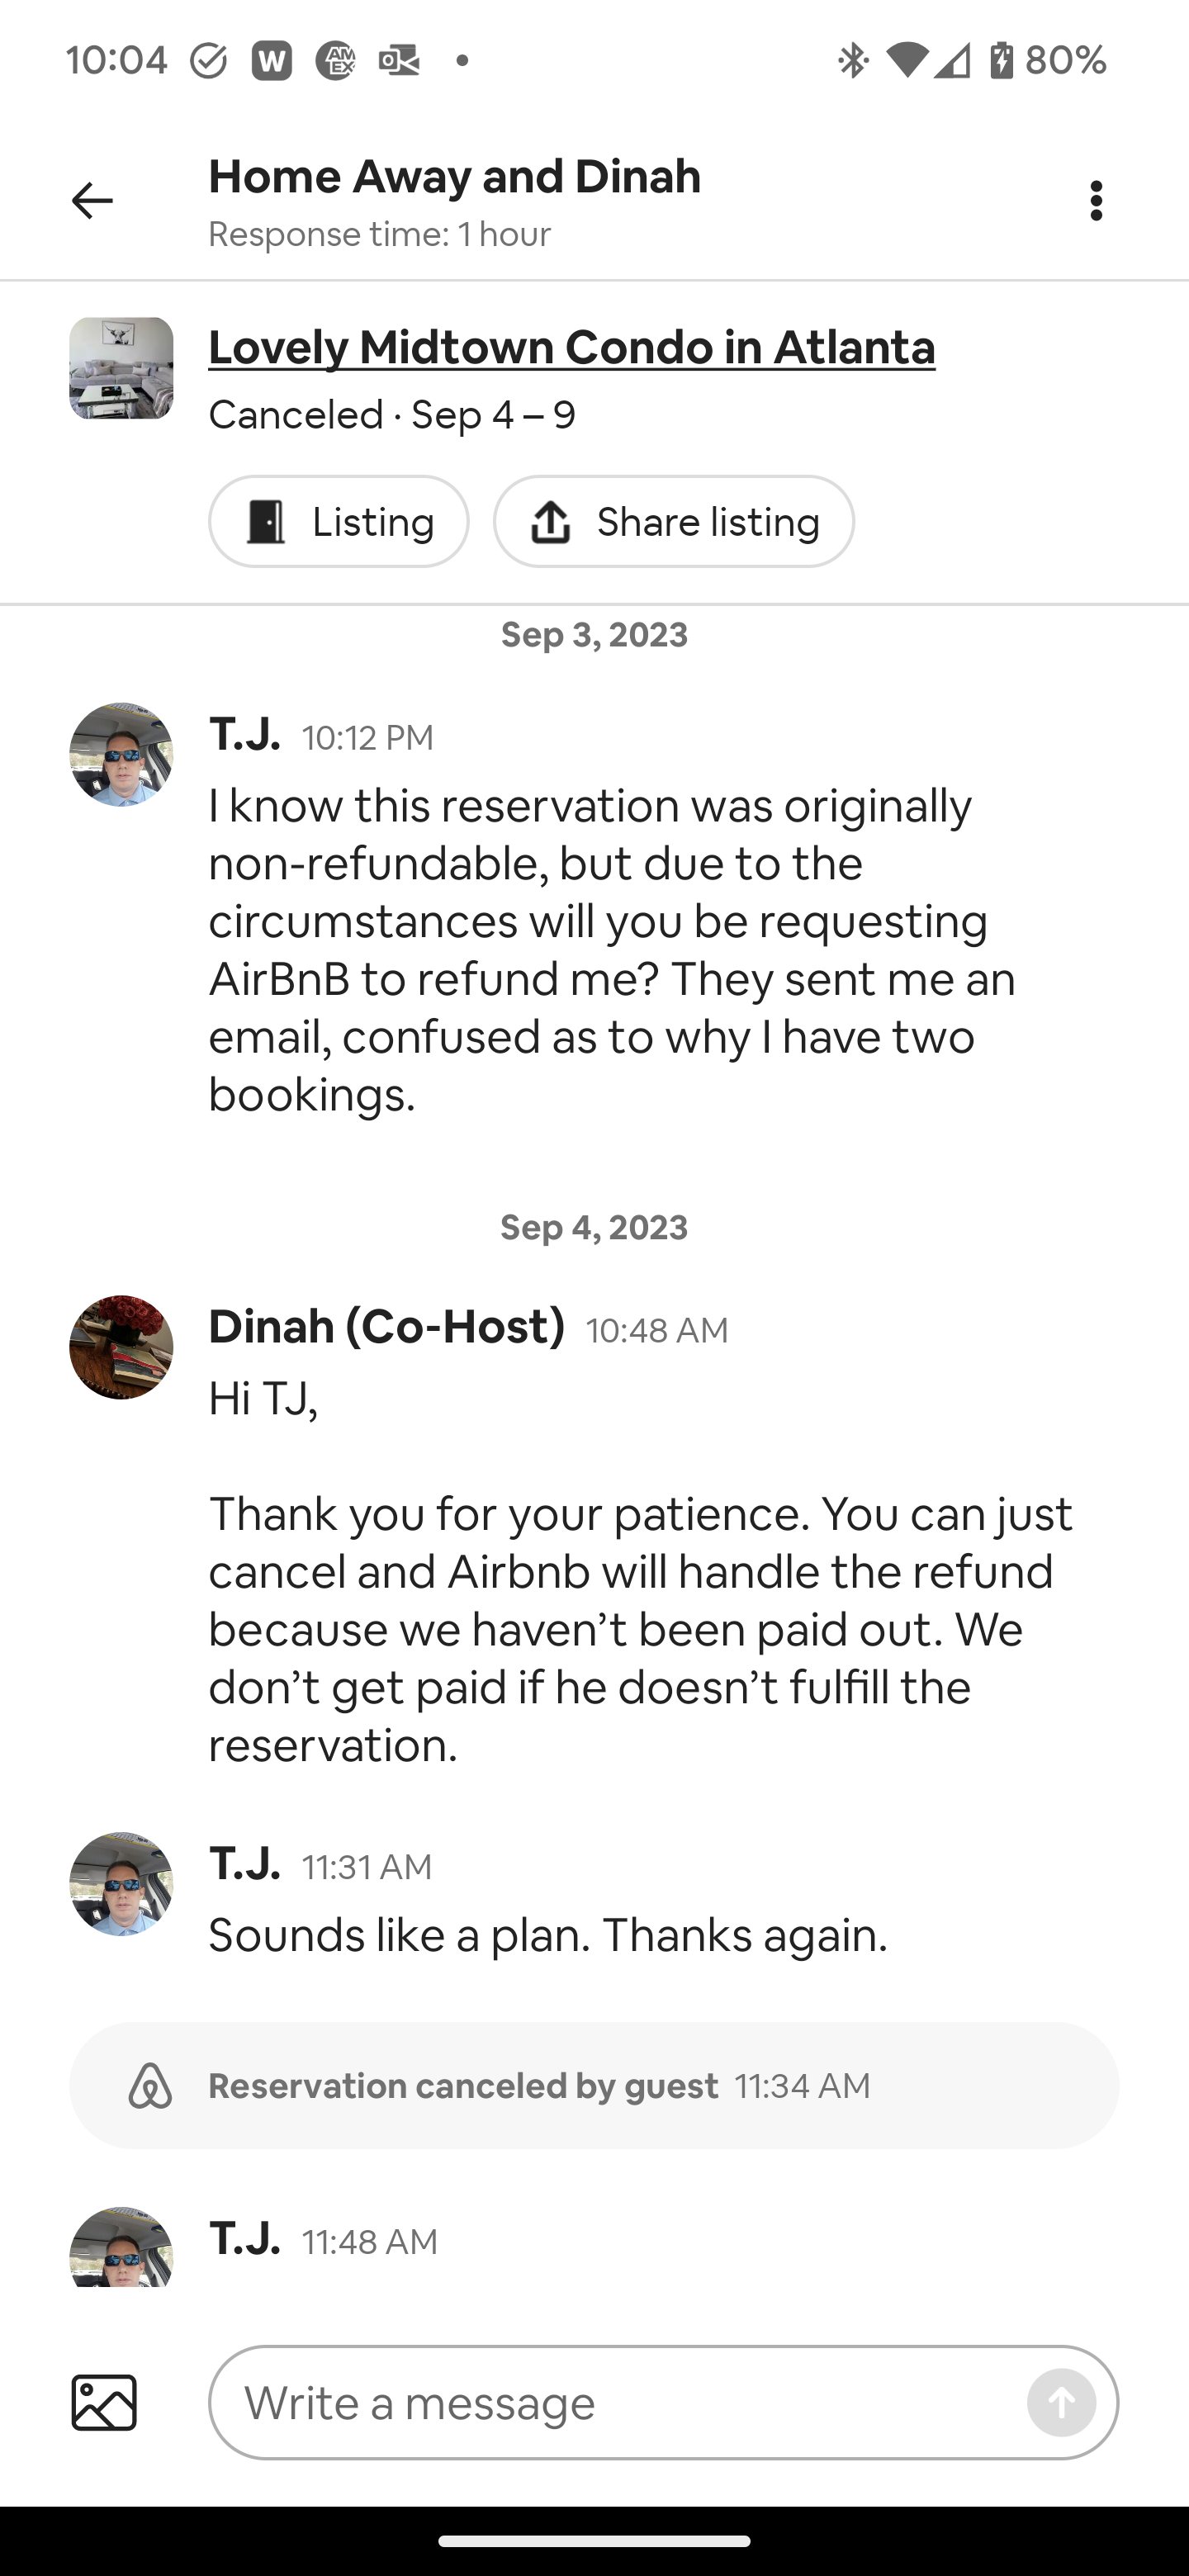Open the three-dot overflow menu
Screen dimensions: 1189x2576
[1096, 201]
